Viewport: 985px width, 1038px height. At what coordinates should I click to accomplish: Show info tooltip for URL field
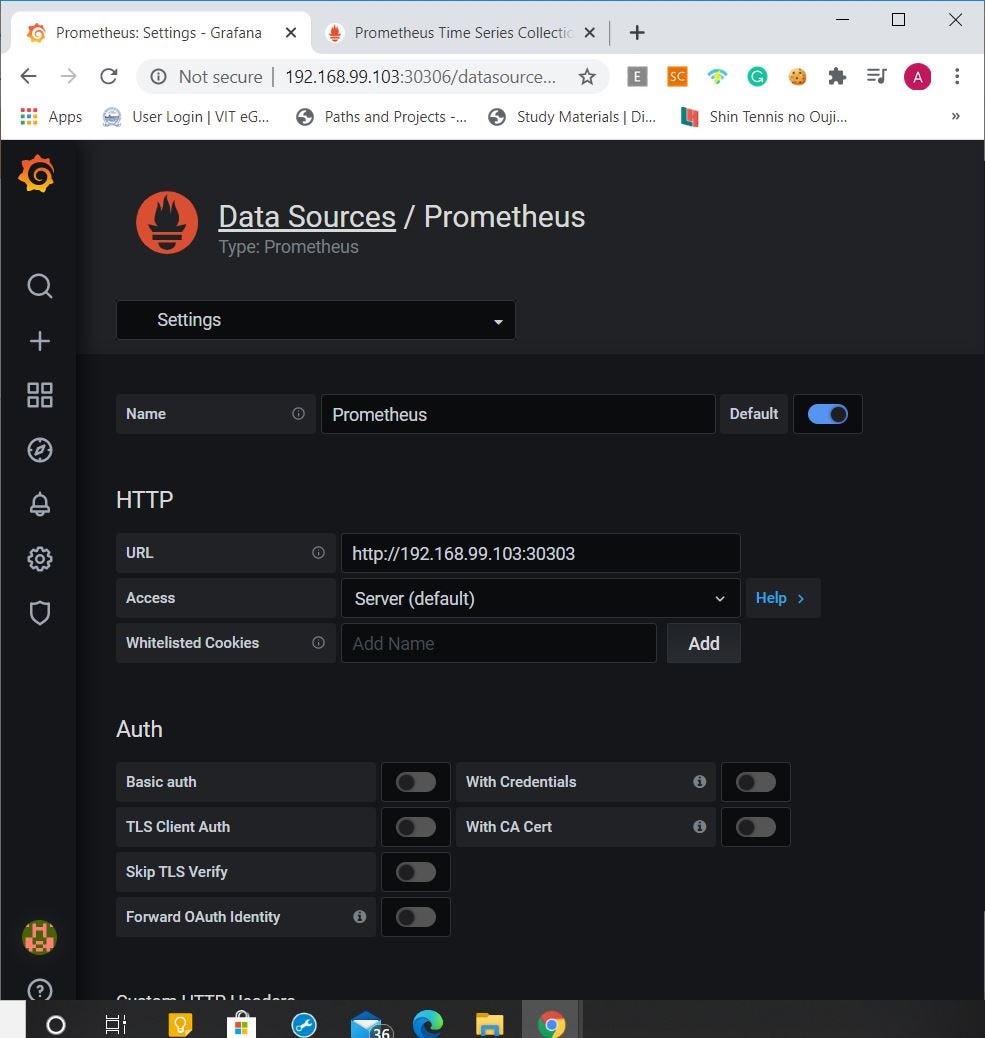tap(318, 553)
